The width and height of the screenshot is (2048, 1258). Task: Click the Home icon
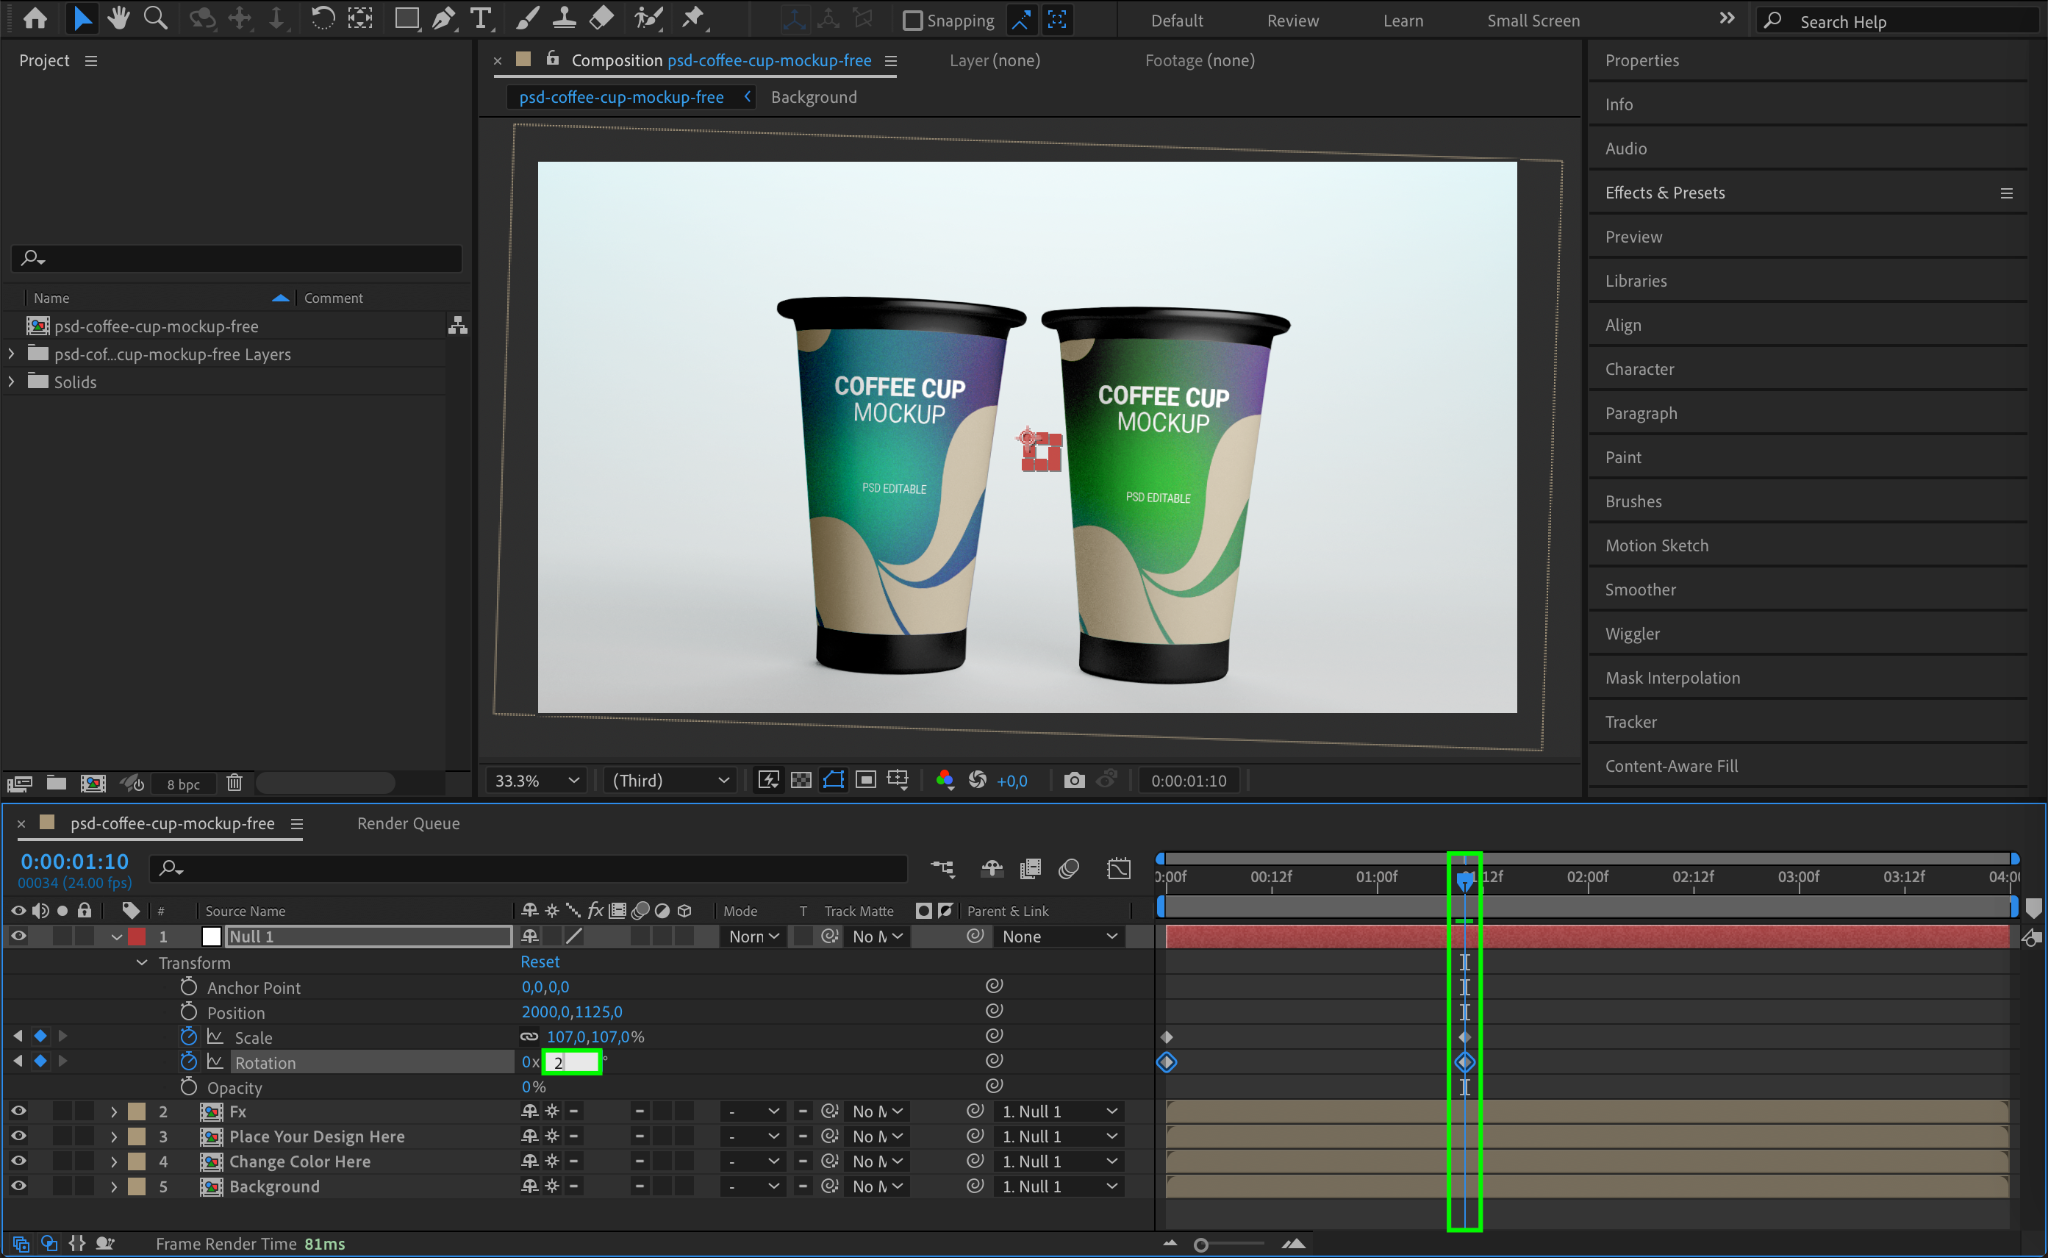coord(35,18)
